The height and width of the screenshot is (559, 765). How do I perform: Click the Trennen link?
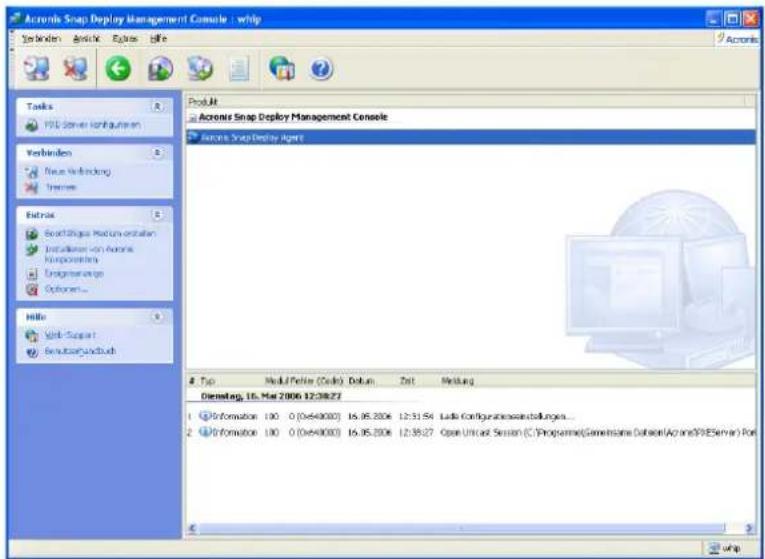click(x=61, y=187)
